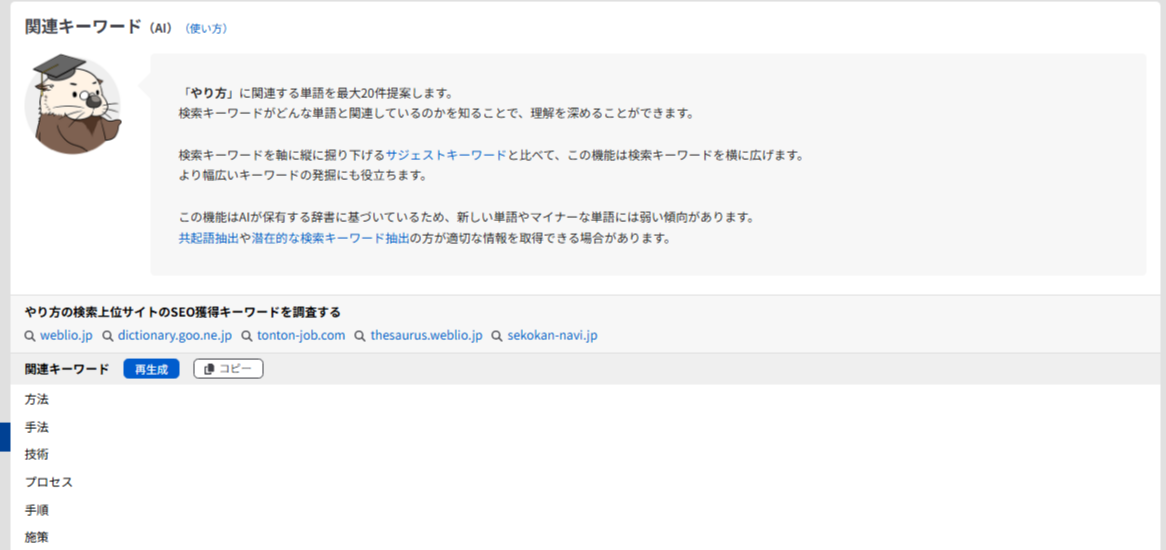Open the 共起語抽出 link
The width and height of the screenshot is (1166, 550).
coord(208,239)
